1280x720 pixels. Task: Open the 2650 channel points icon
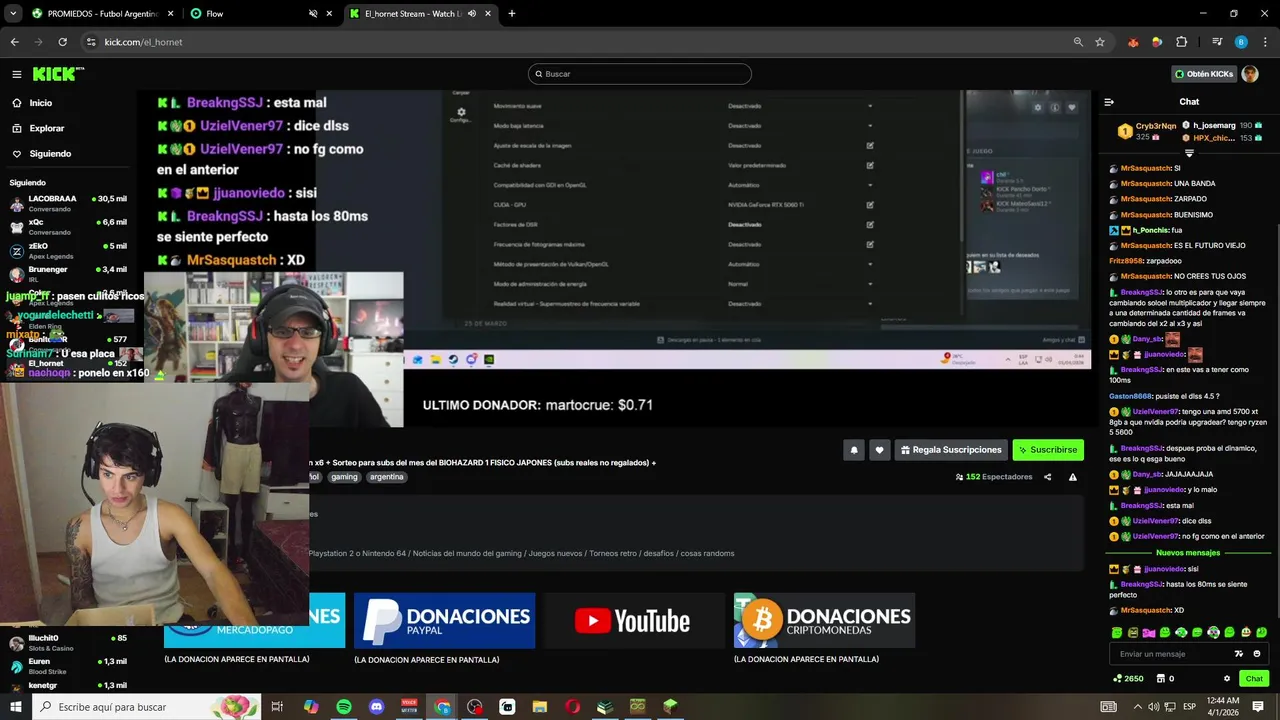(x=1118, y=679)
